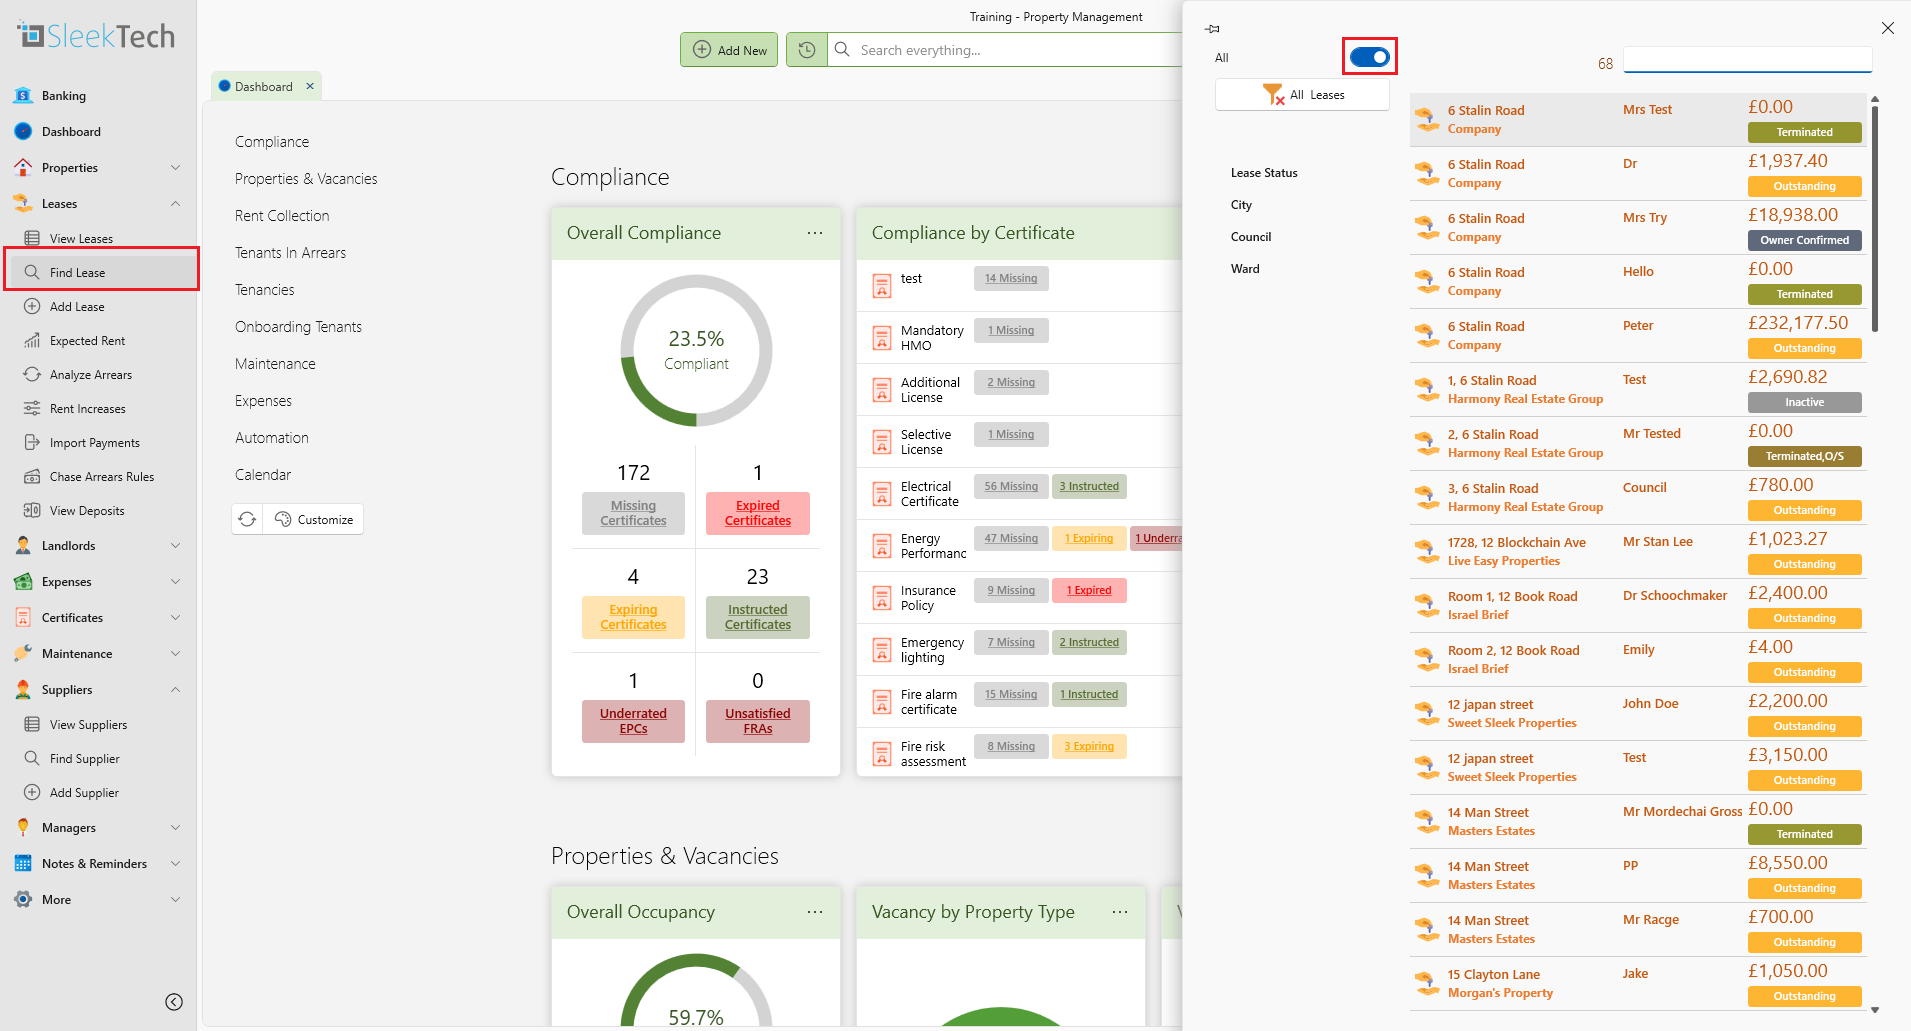This screenshot has height=1031, width=1911.
Task: Toggle the All leases switch off
Action: pyautogui.click(x=1369, y=57)
